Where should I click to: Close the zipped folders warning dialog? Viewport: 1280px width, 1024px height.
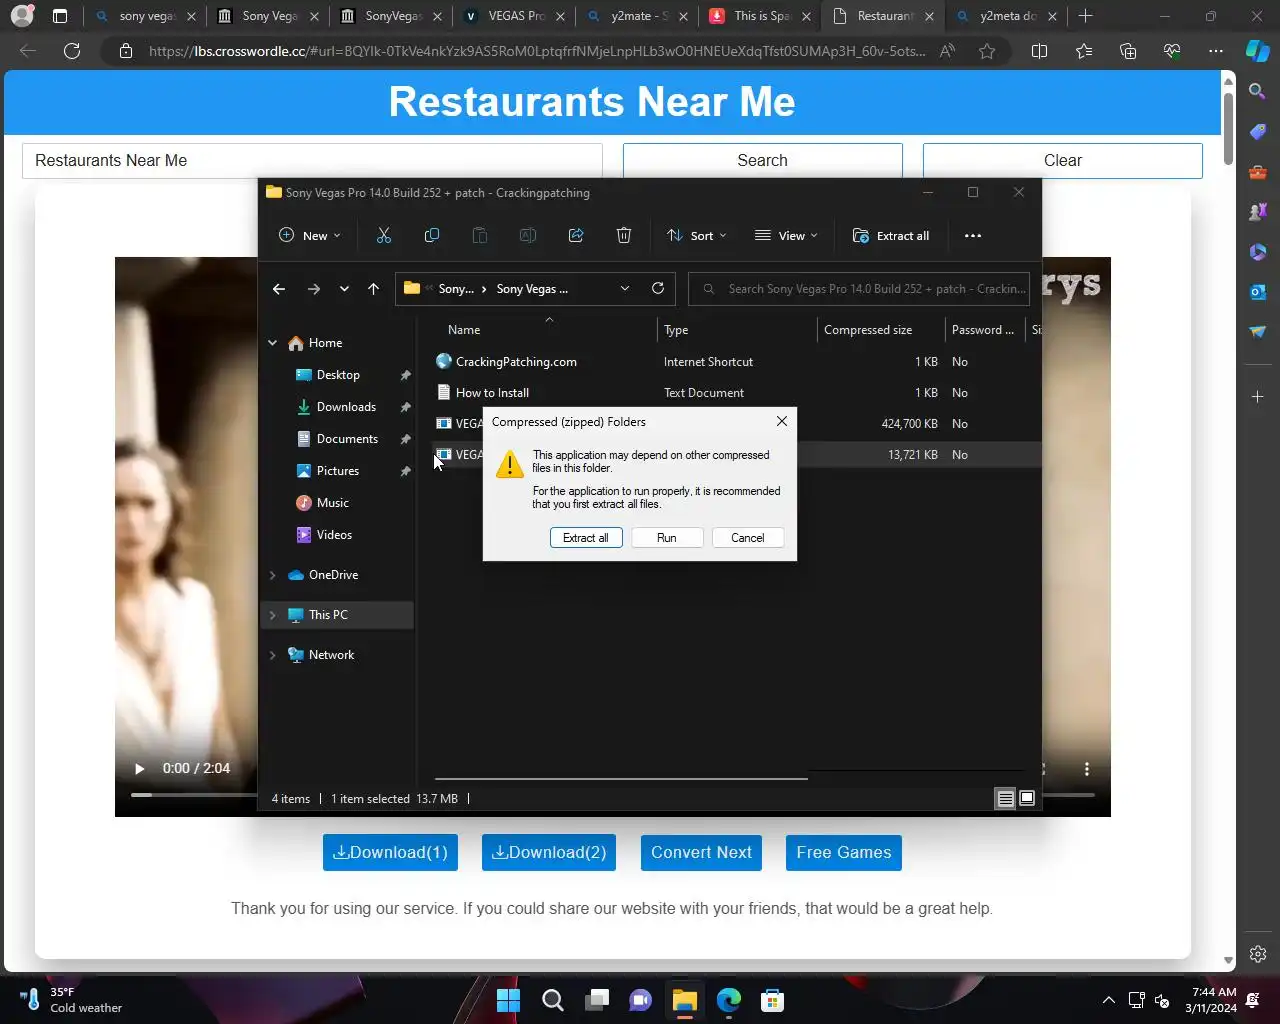[782, 422]
